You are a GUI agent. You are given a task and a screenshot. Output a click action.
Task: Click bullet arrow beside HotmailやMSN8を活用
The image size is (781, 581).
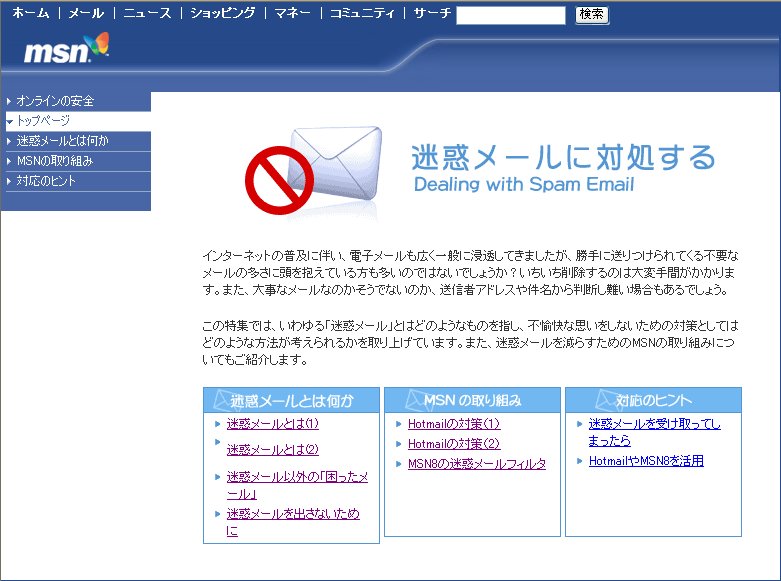[579, 461]
